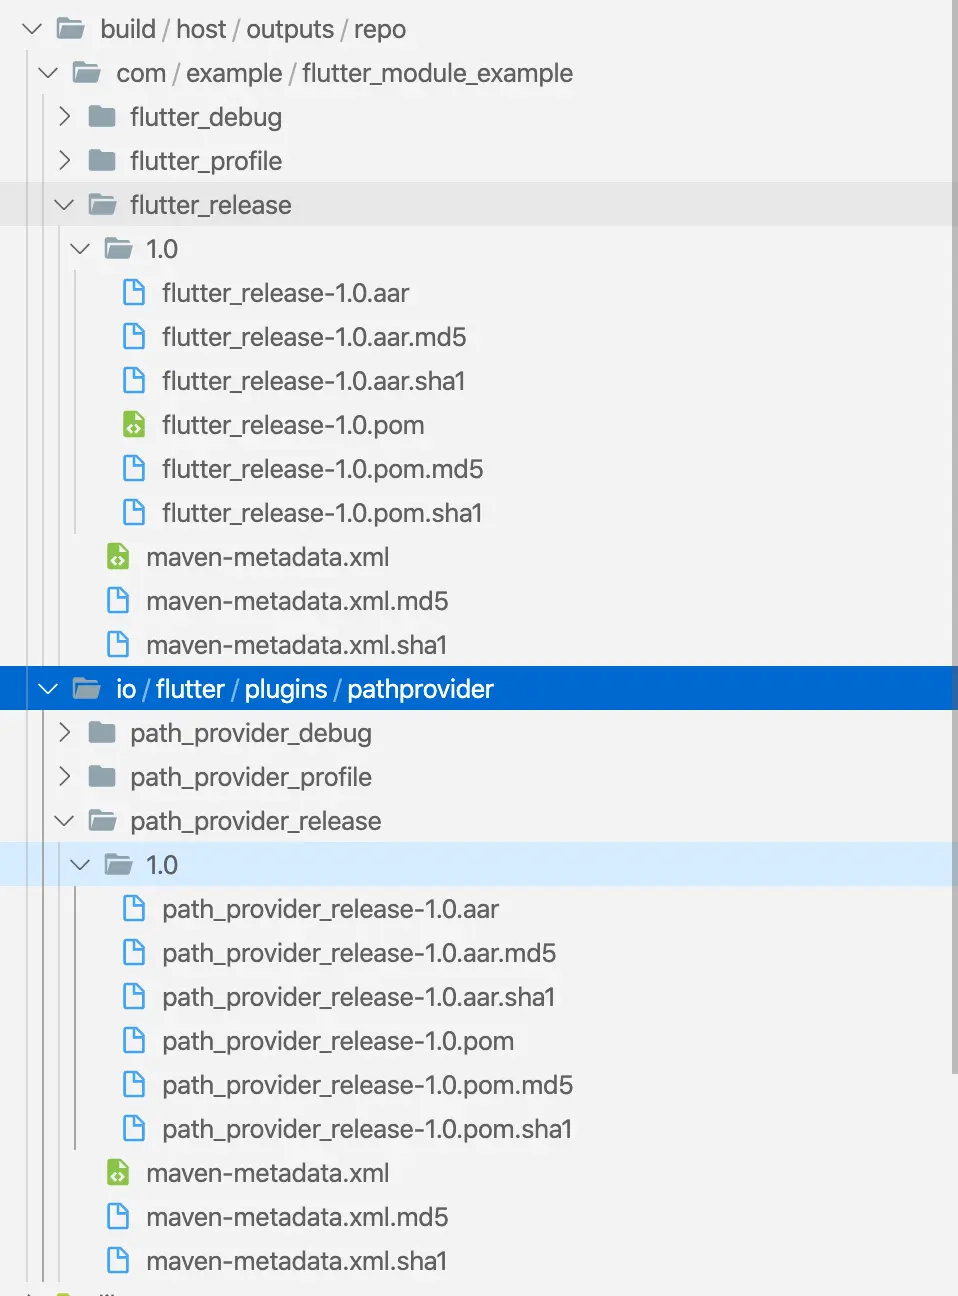
Task: Open file name flutter_release-1.0.pom
Action: [x=293, y=426]
